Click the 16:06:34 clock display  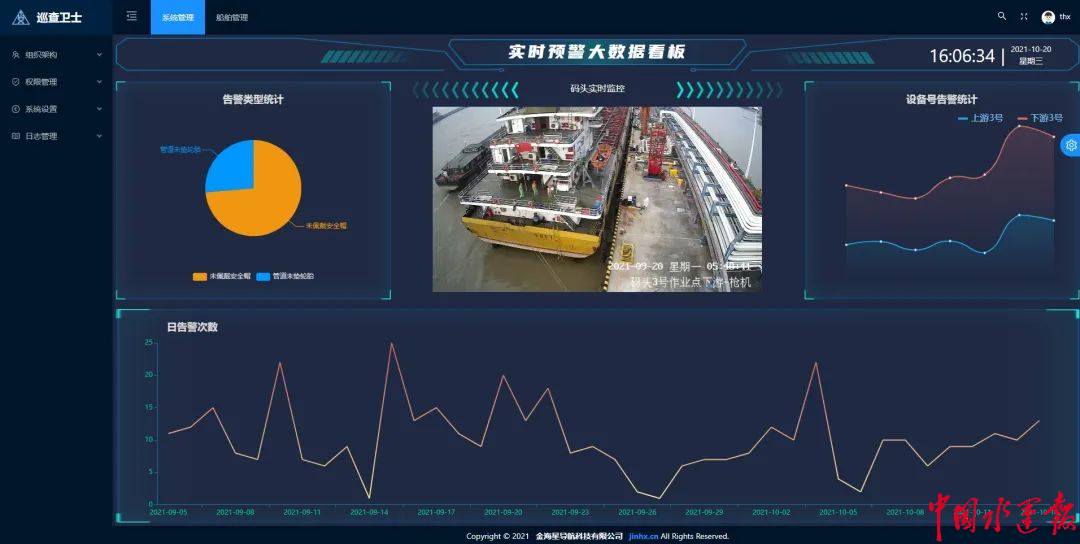pyautogui.click(x=962, y=56)
